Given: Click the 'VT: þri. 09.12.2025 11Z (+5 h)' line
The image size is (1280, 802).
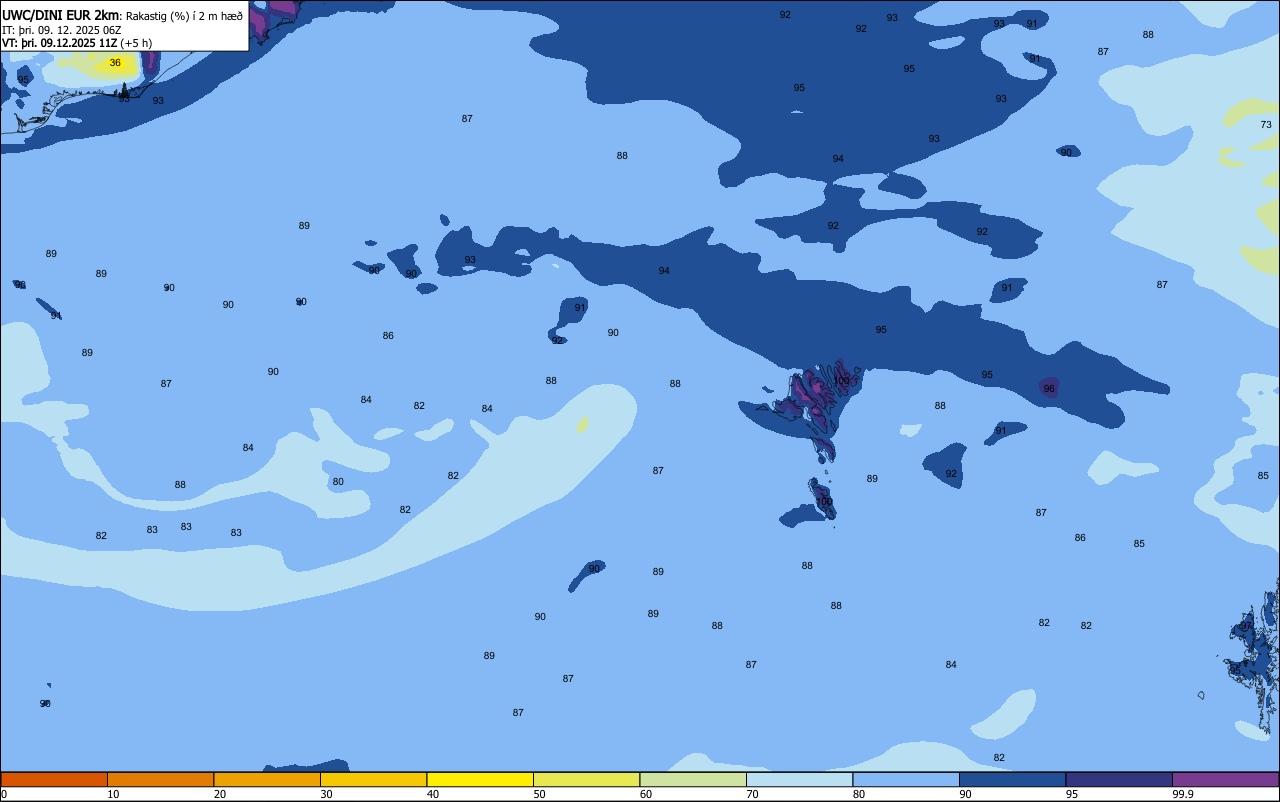Looking at the screenshot, I should (x=77, y=43).
